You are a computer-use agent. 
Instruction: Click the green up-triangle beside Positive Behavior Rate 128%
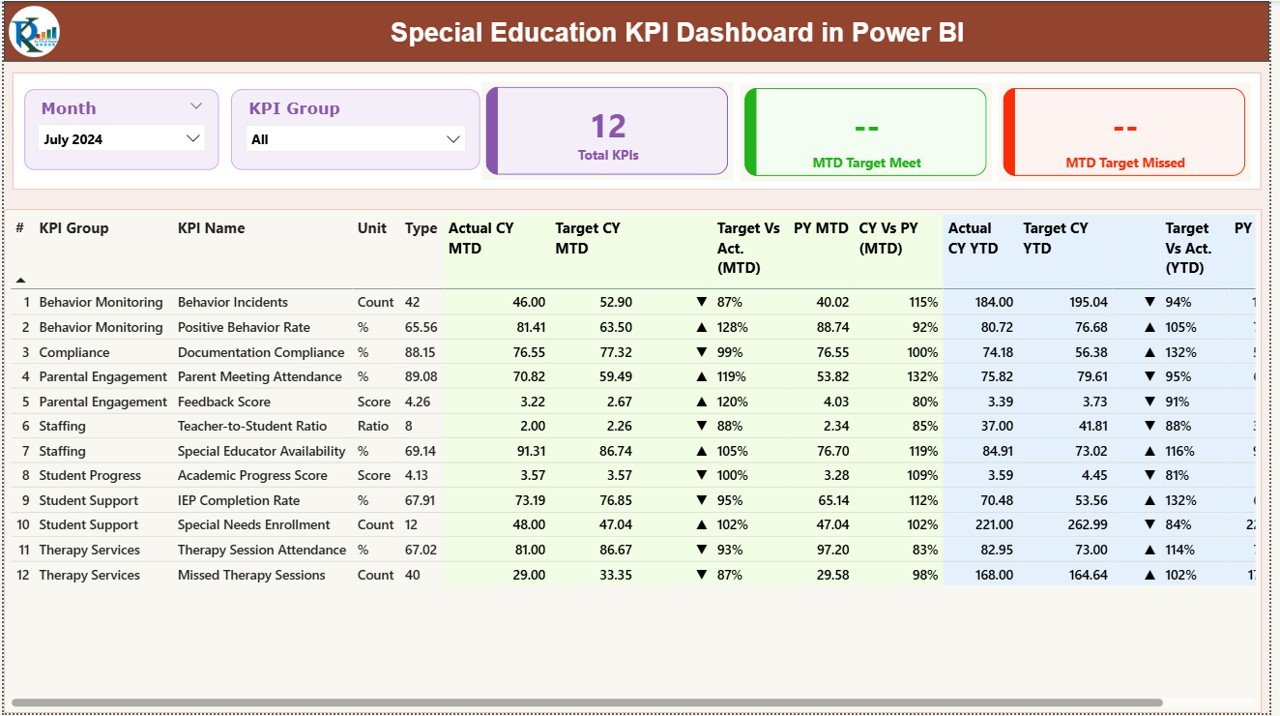point(701,326)
